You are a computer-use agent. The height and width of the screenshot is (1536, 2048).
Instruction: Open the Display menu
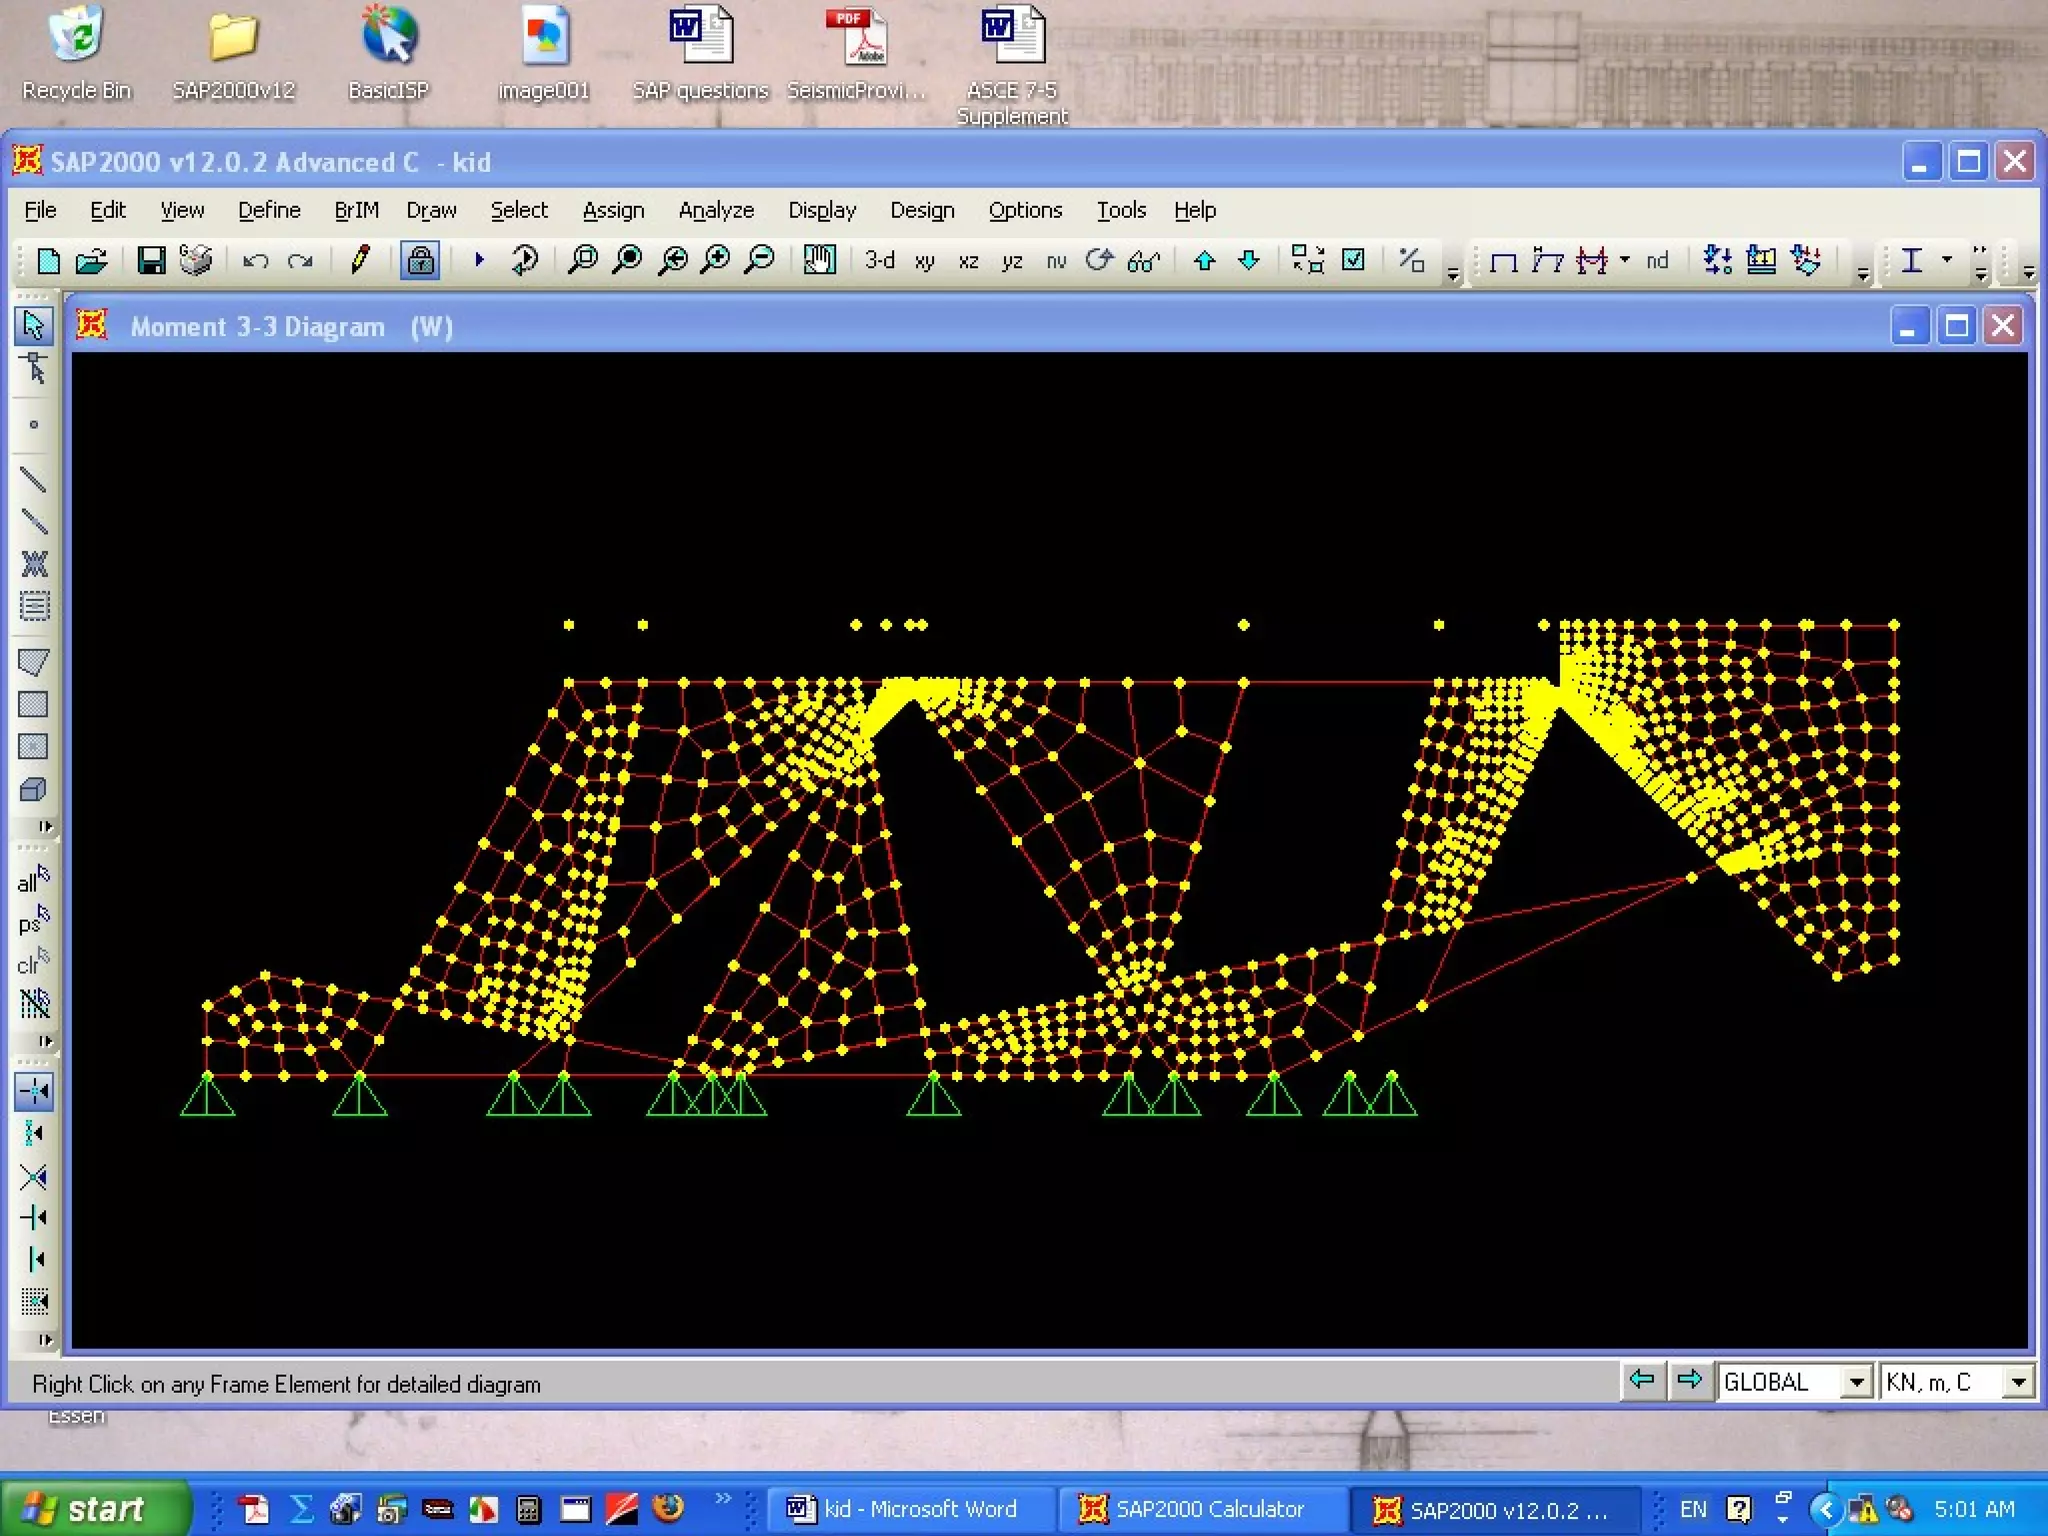(821, 210)
